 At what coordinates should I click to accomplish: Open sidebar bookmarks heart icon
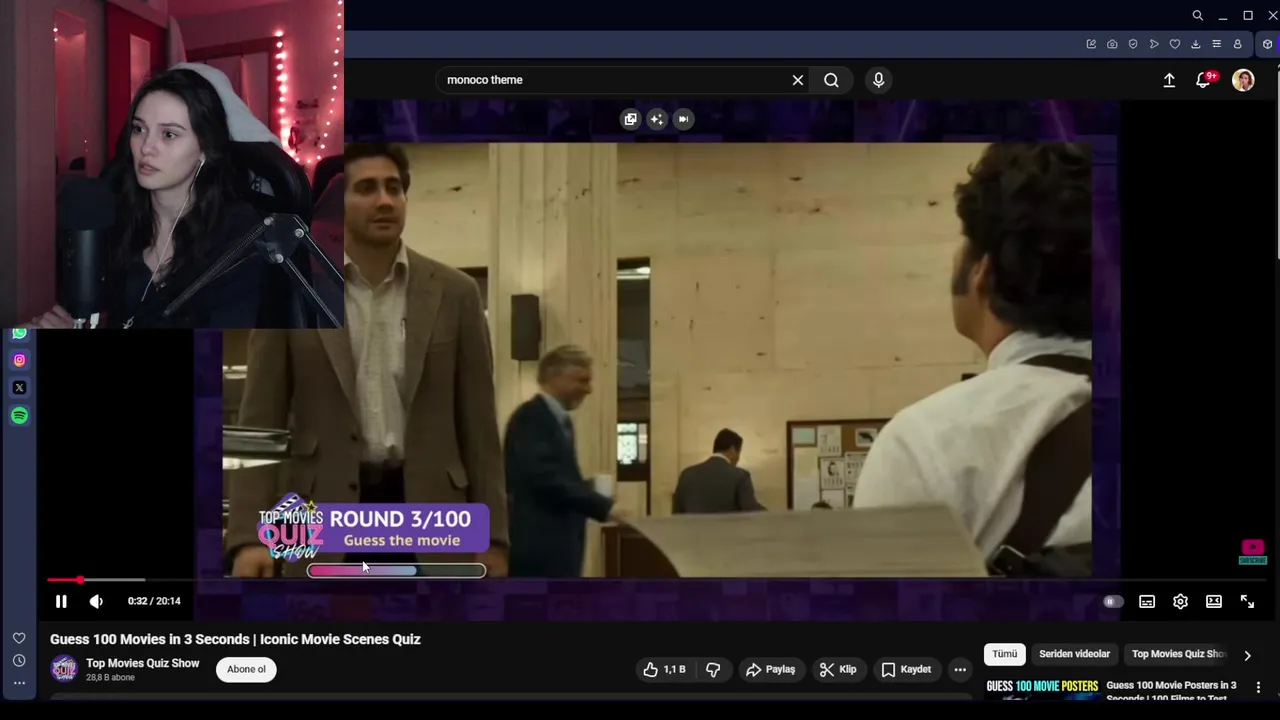coord(19,638)
